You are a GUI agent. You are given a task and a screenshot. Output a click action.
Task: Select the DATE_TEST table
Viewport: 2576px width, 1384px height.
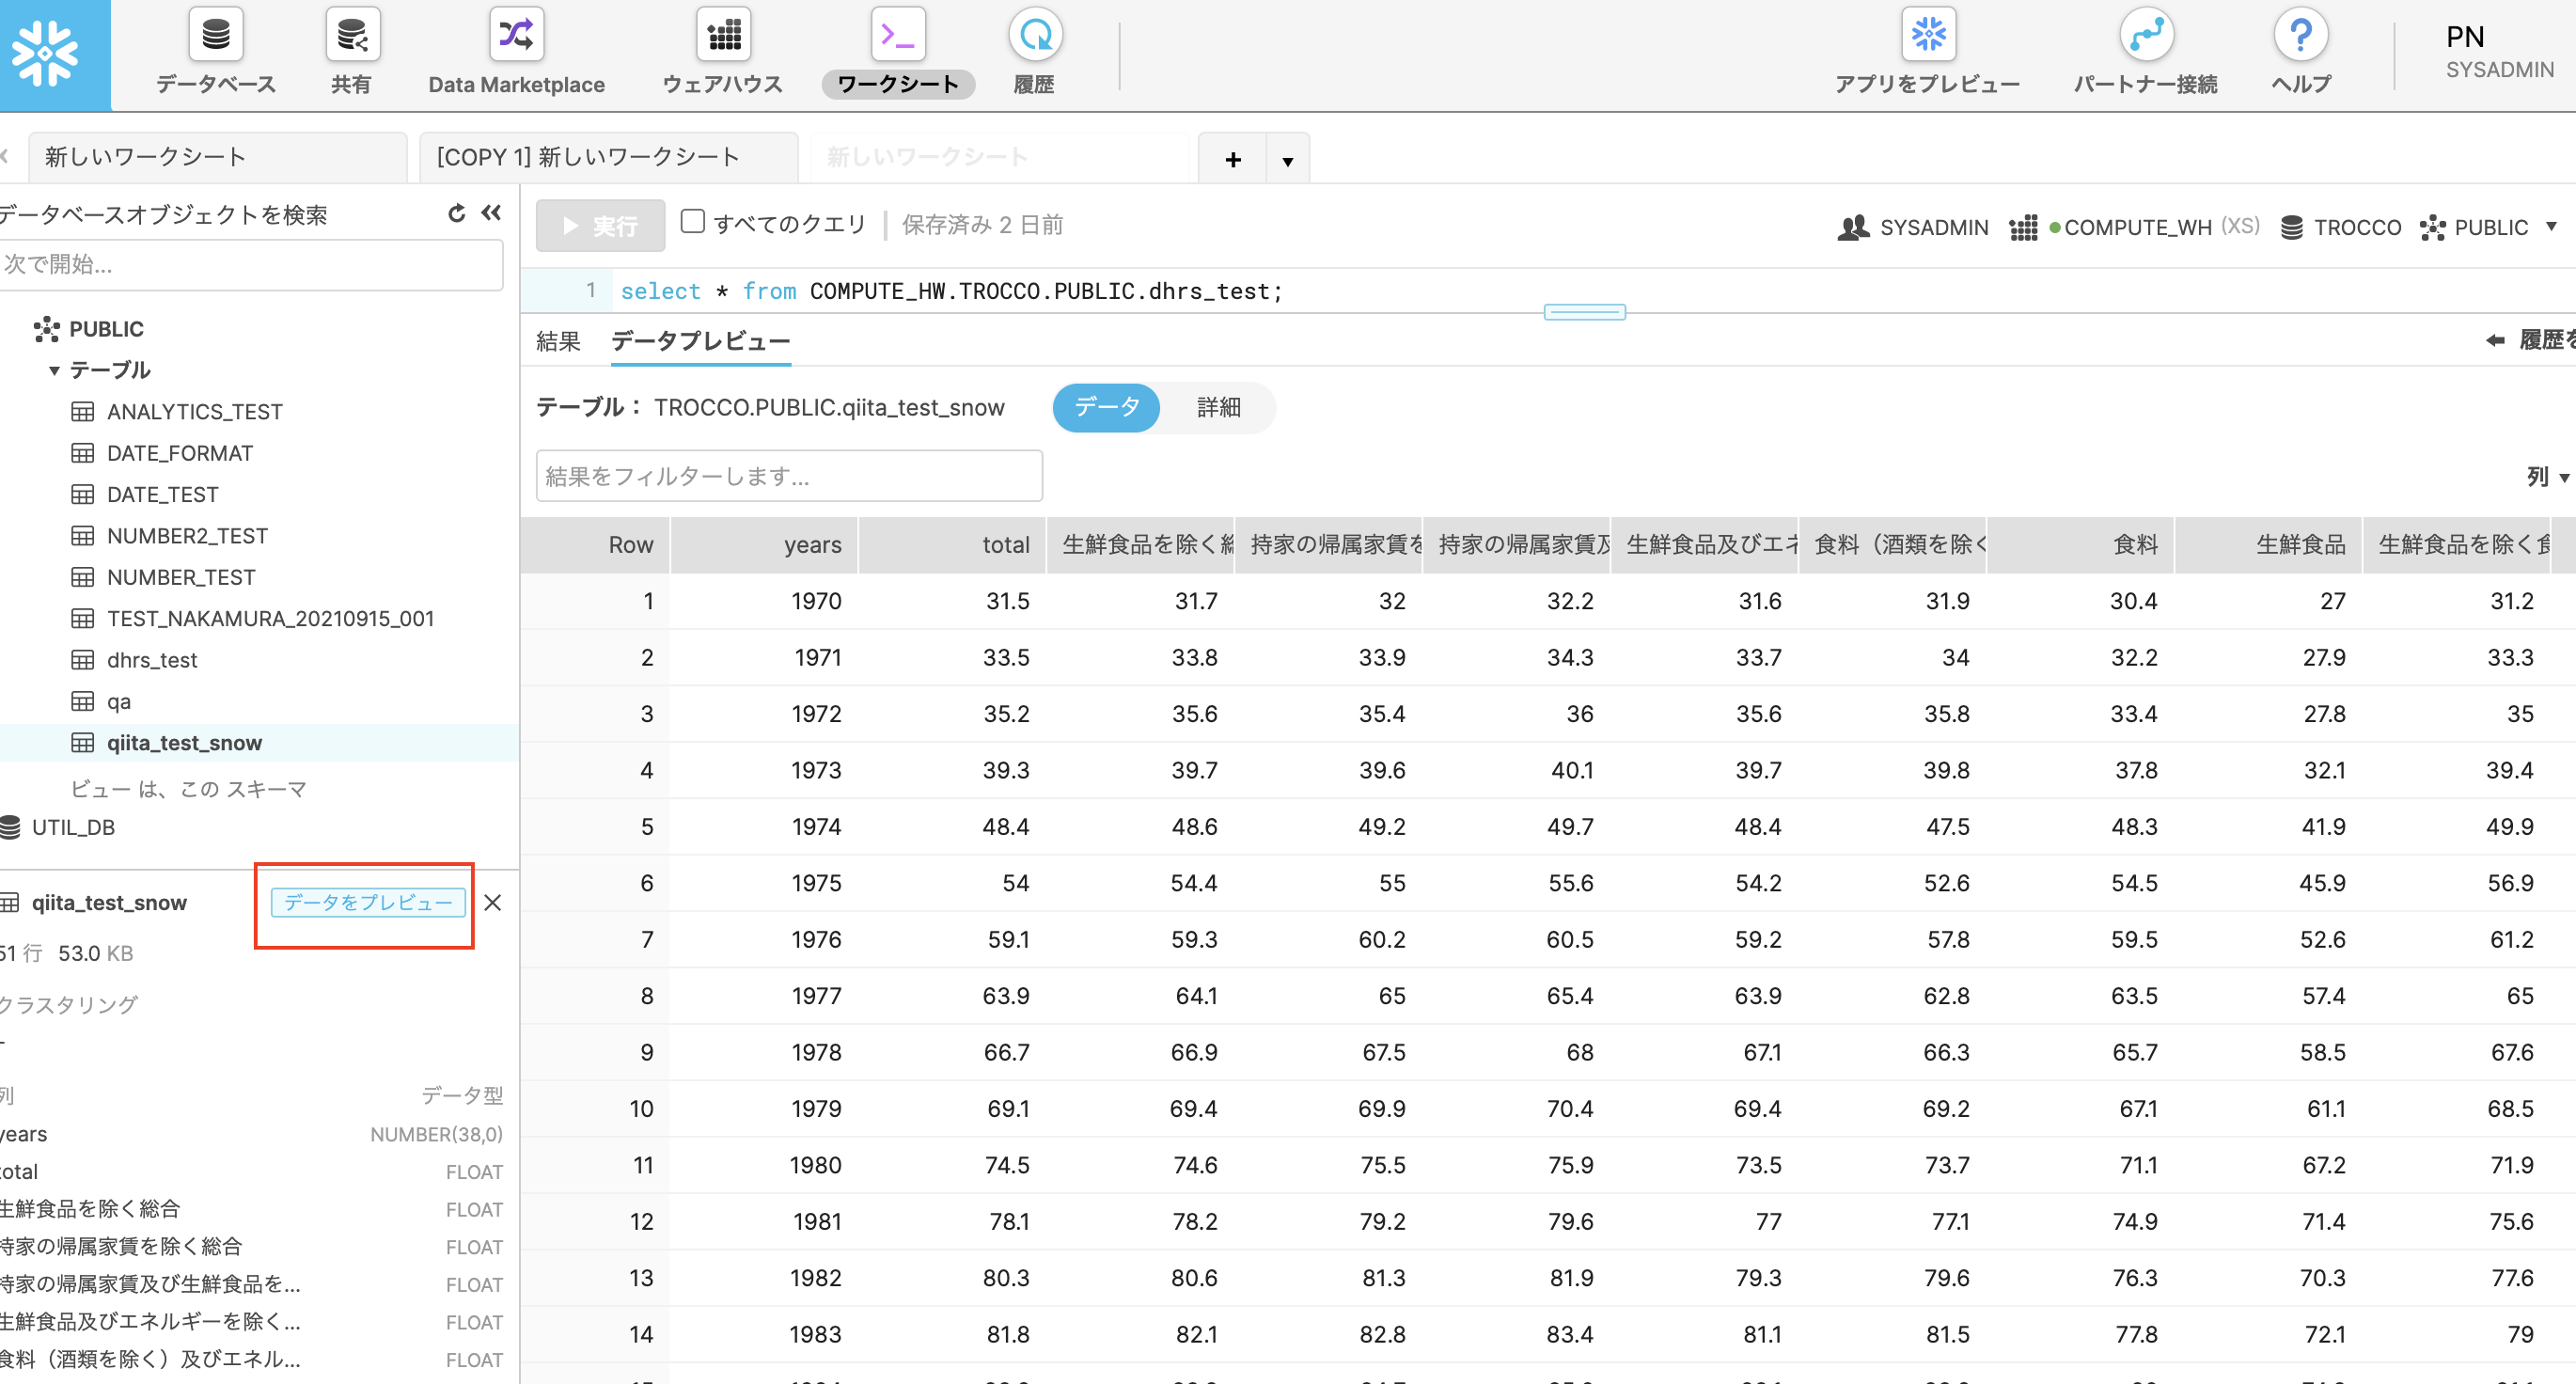coord(162,495)
